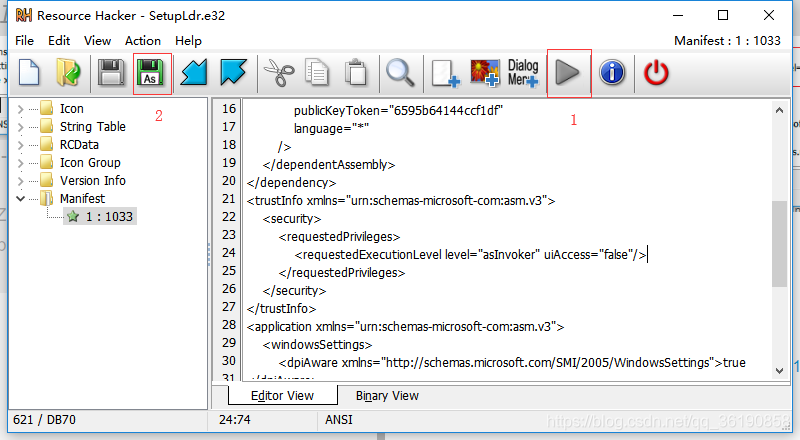800x440 pixels.
Task: Click the </dependency> closing tag line
Action: (x=291, y=182)
